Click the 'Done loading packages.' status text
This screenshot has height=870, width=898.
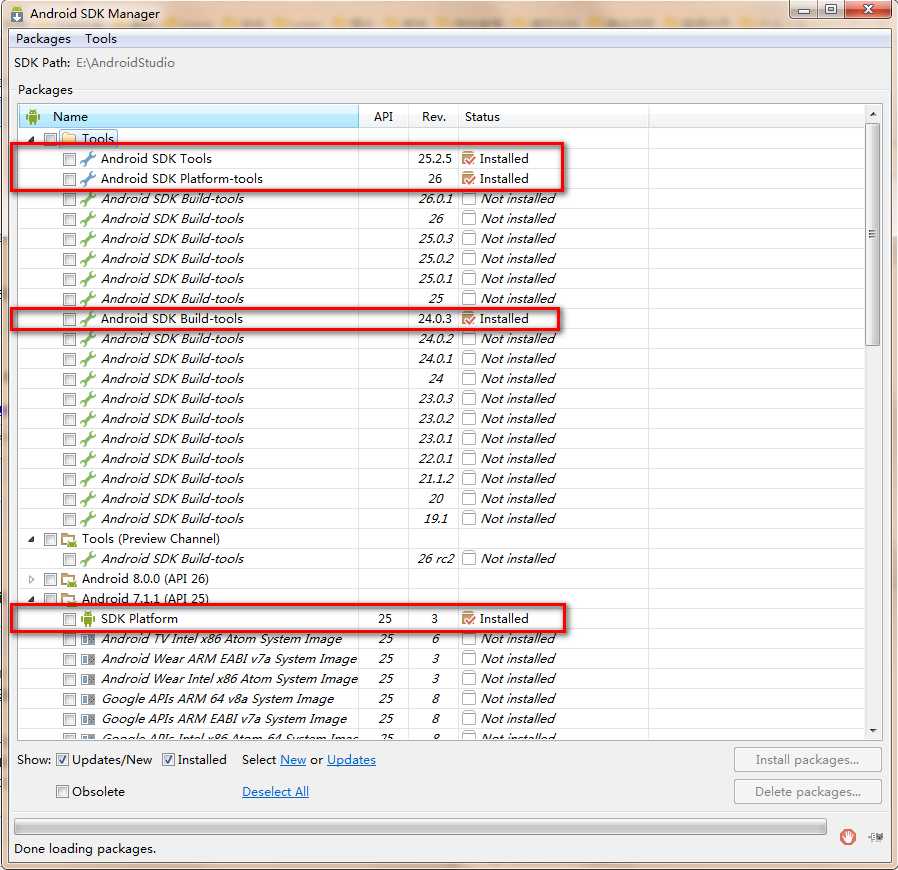(x=85, y=849)
